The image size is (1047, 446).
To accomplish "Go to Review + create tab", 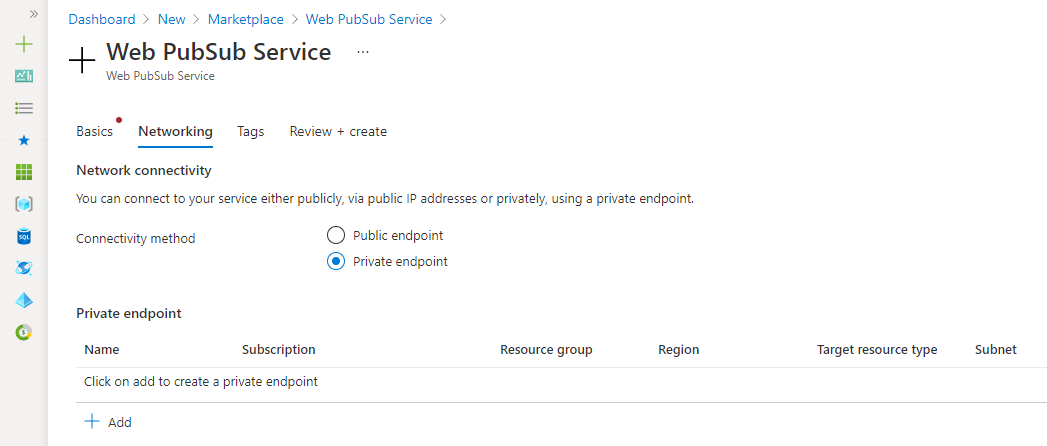I will point(338,132).
